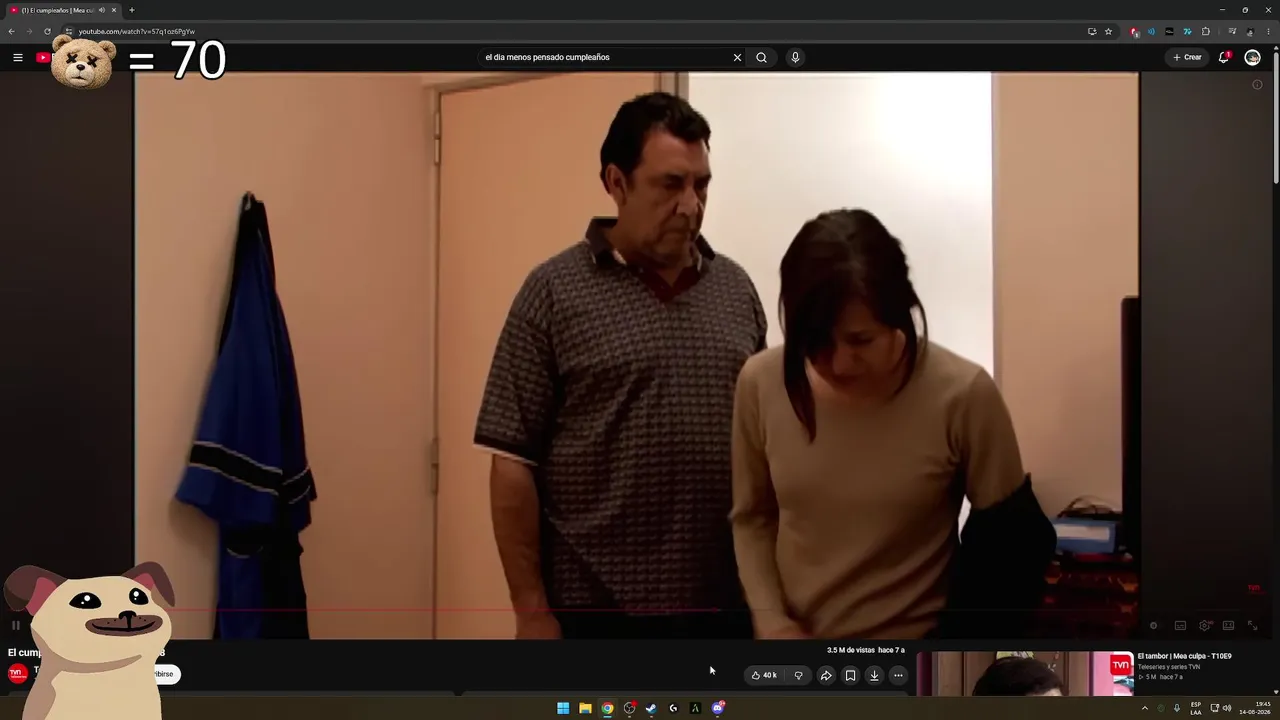Switch to Google Chrome on the taskbar

(607, 708)
